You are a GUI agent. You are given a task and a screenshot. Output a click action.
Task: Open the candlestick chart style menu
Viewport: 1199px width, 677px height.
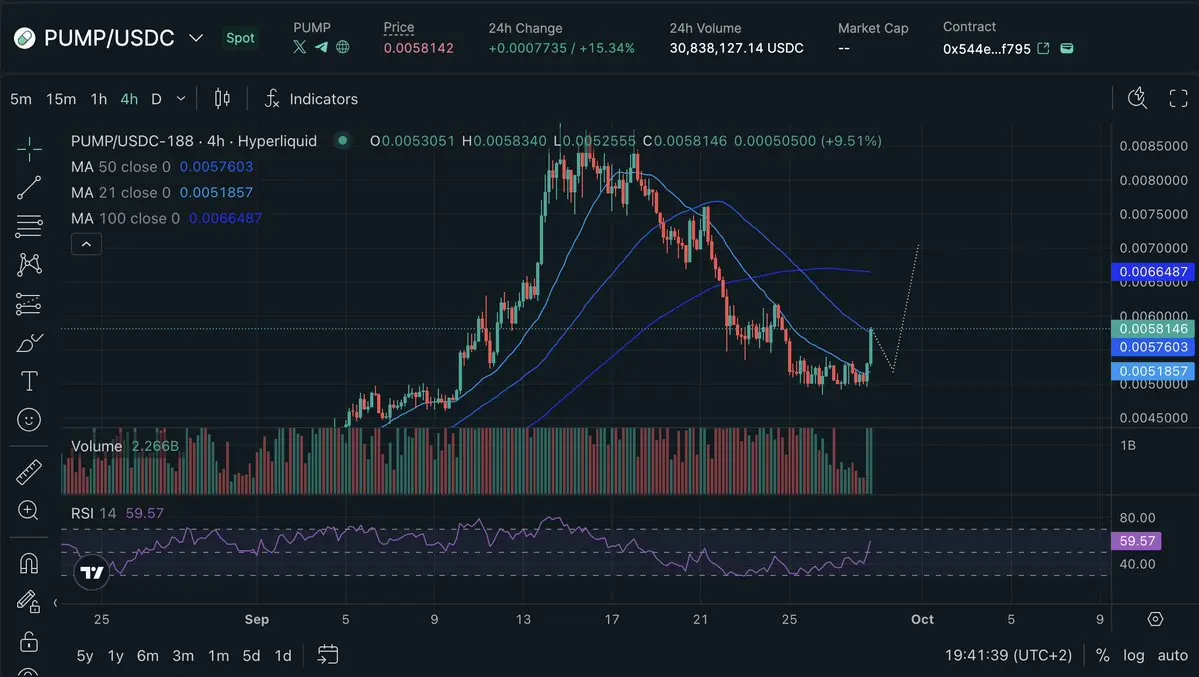point(222,99)
